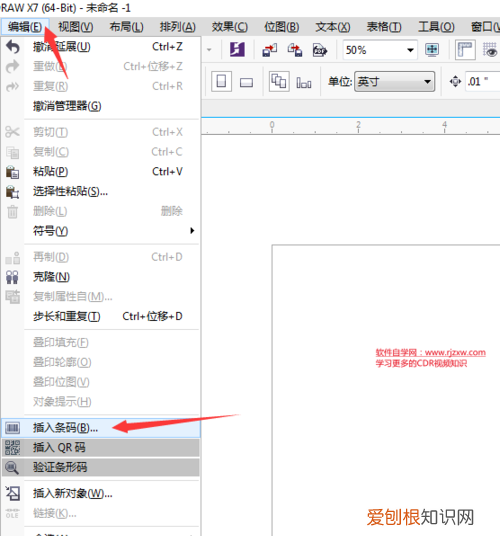Click the Paste clipboard icon

point(13,172)
